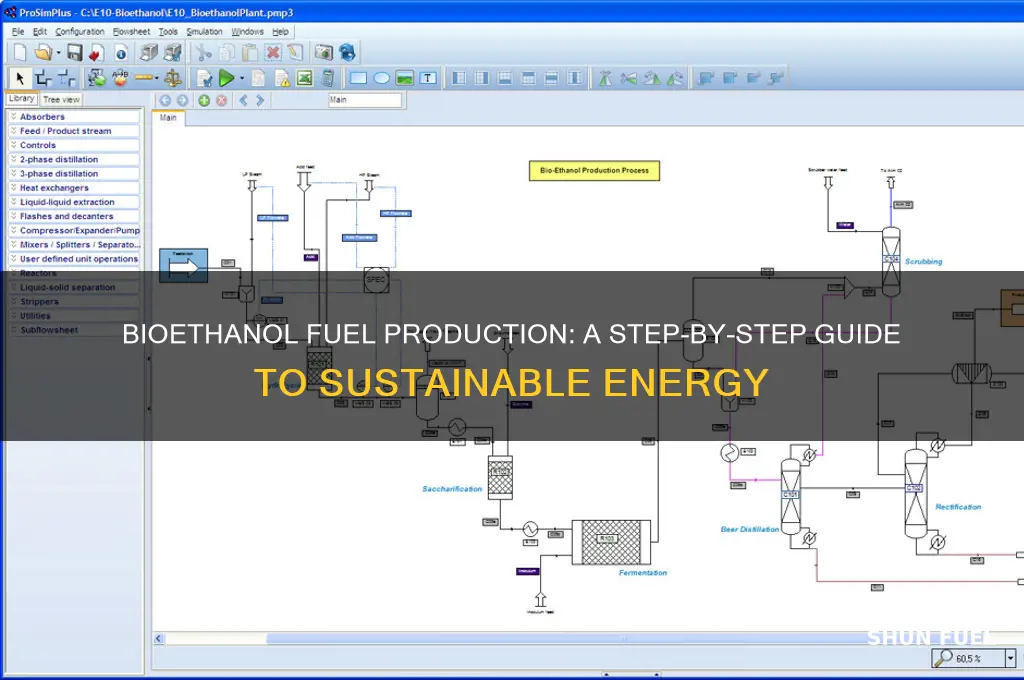
Task: Switch to the Library tab
Action: coord(22,99)
